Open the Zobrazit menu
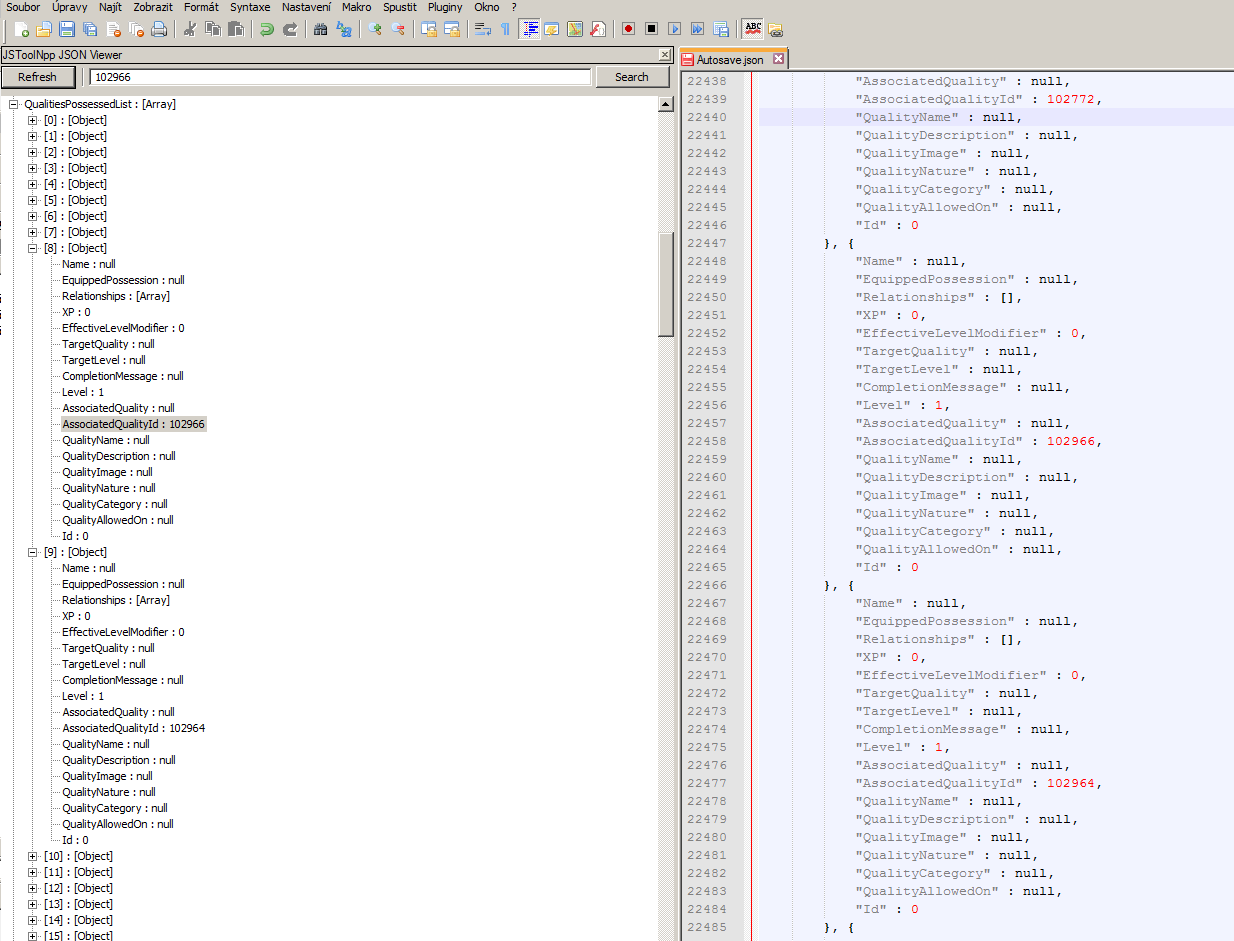1234x941 pixels. point(153,7)
